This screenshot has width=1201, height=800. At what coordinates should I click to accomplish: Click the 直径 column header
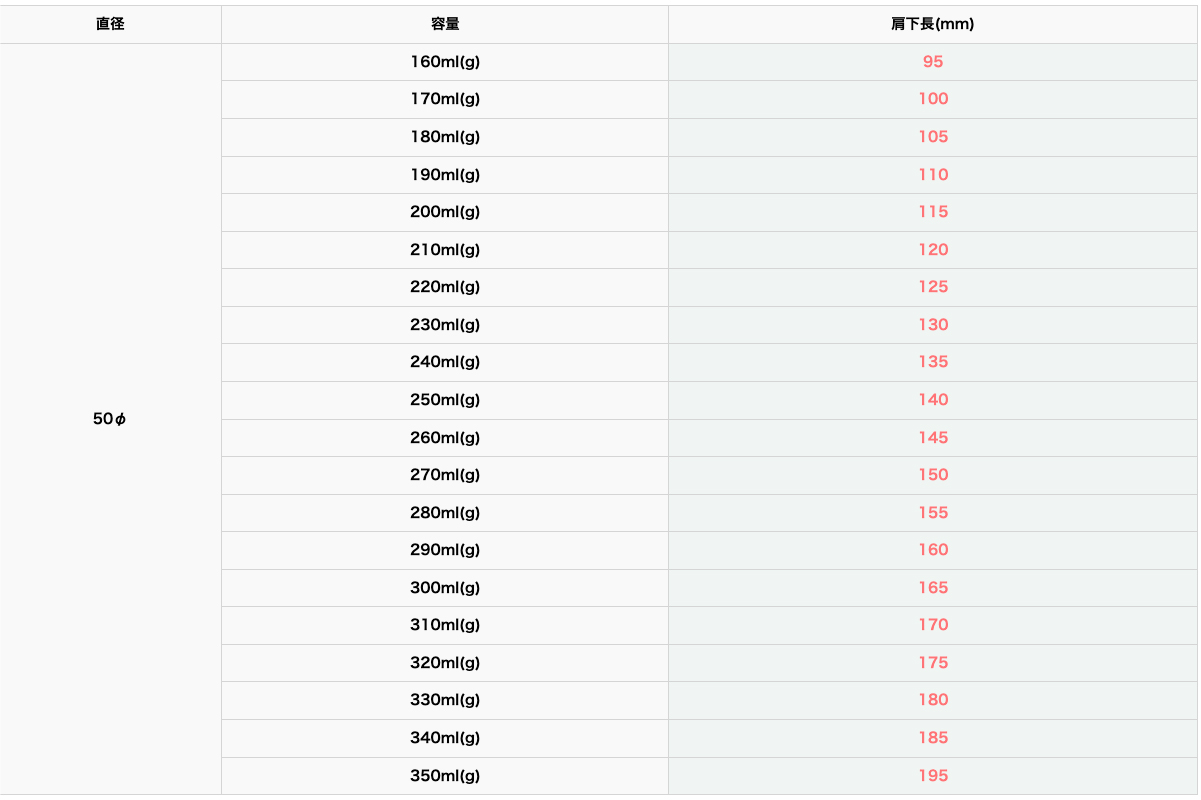[x=110, y=24]
